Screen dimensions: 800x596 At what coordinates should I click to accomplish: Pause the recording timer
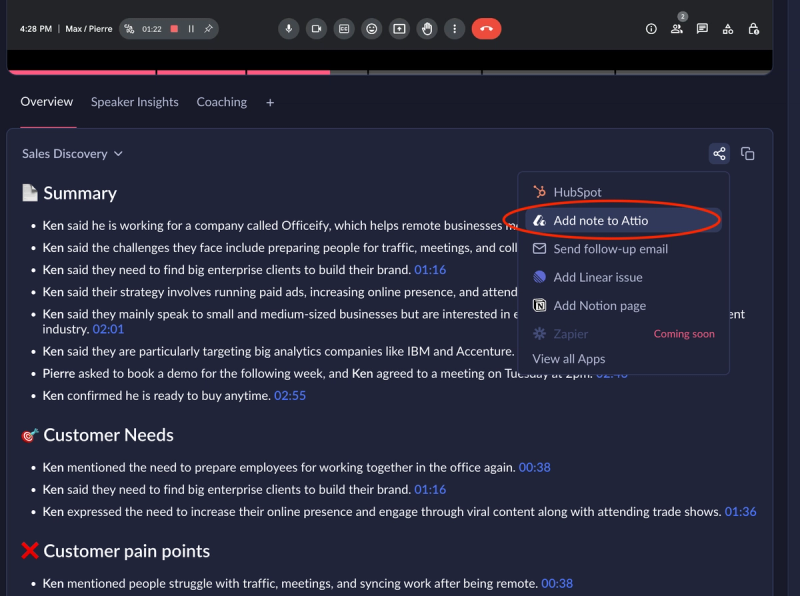pyautogui.click(x=191, y=29)
